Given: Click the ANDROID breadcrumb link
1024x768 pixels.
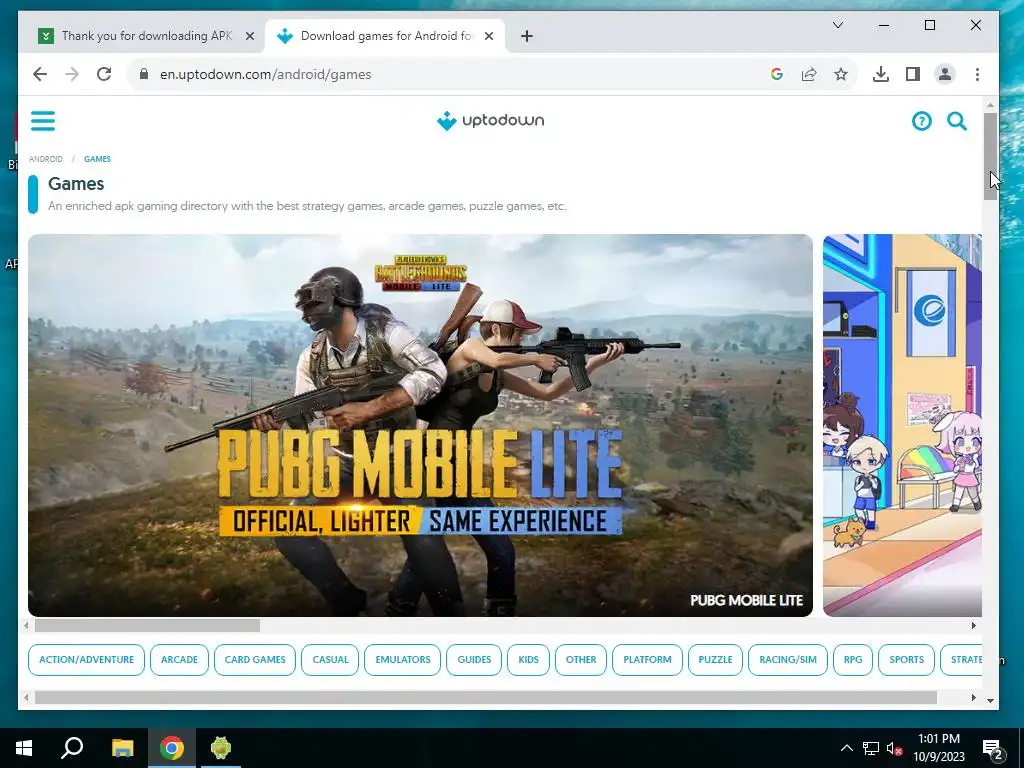Looking at the screenshot, I should coord(46,159).
